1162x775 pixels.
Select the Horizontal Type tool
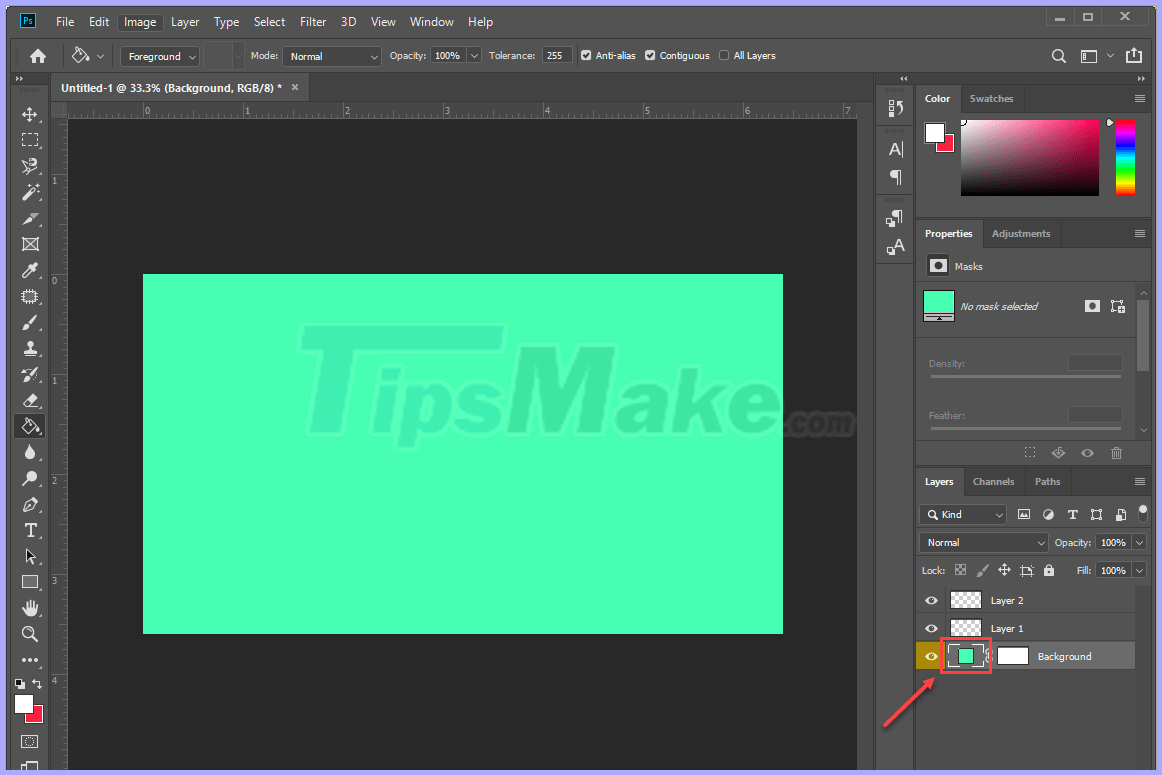(30, 530)
